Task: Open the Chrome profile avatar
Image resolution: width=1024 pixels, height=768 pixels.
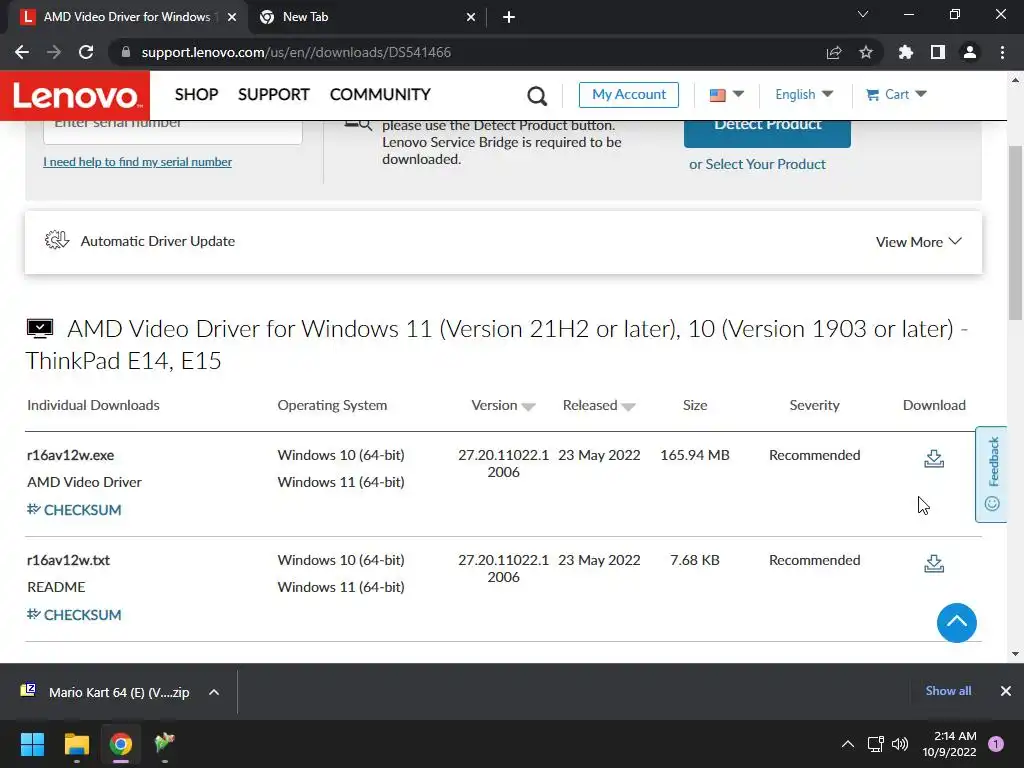Action: (x=970, y=52)
